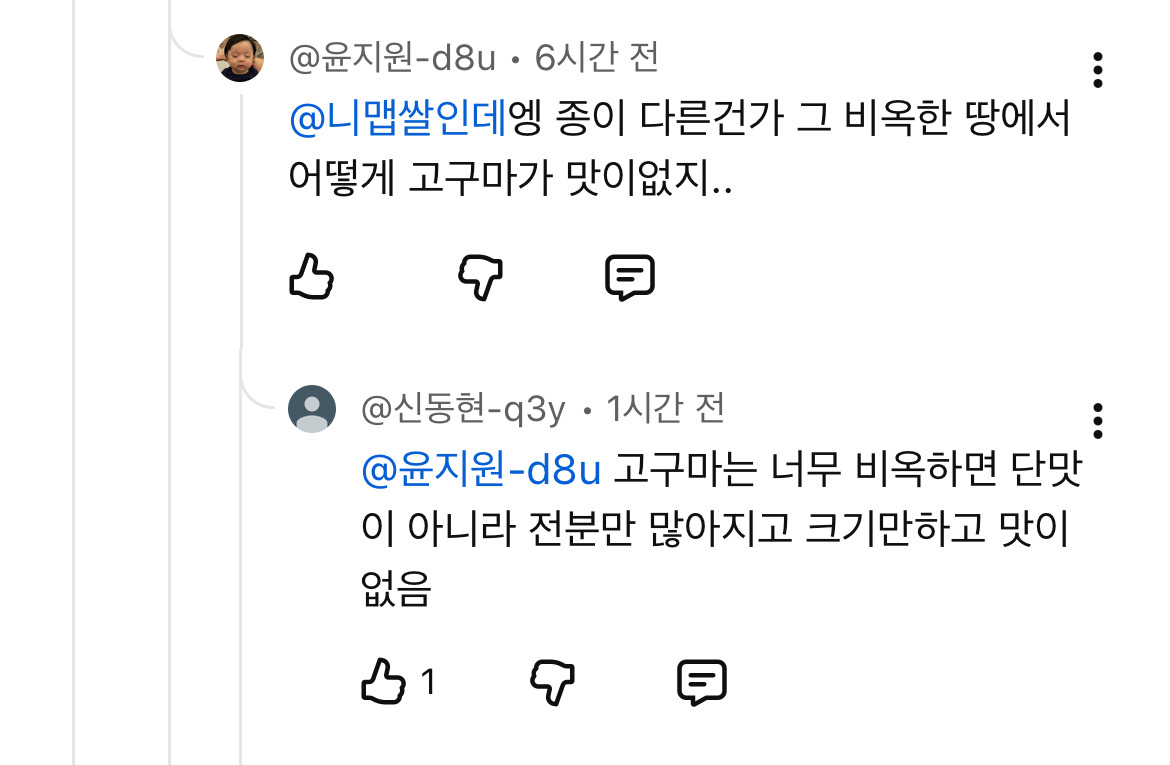Reply to @신동현-q3y's comment
The height and width of the screenshot is (765, 1170).
coord(701,681)
